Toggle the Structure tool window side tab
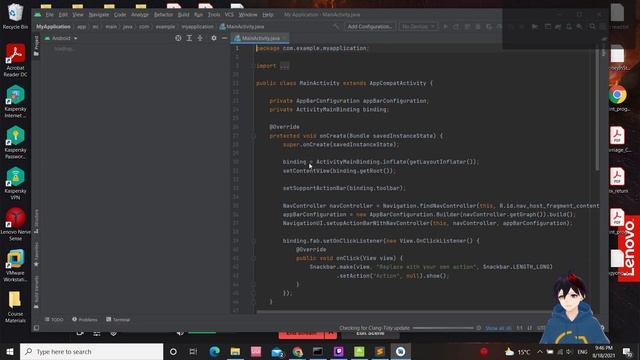The height and width of the screenshot is (360, 640). [36, 221]
